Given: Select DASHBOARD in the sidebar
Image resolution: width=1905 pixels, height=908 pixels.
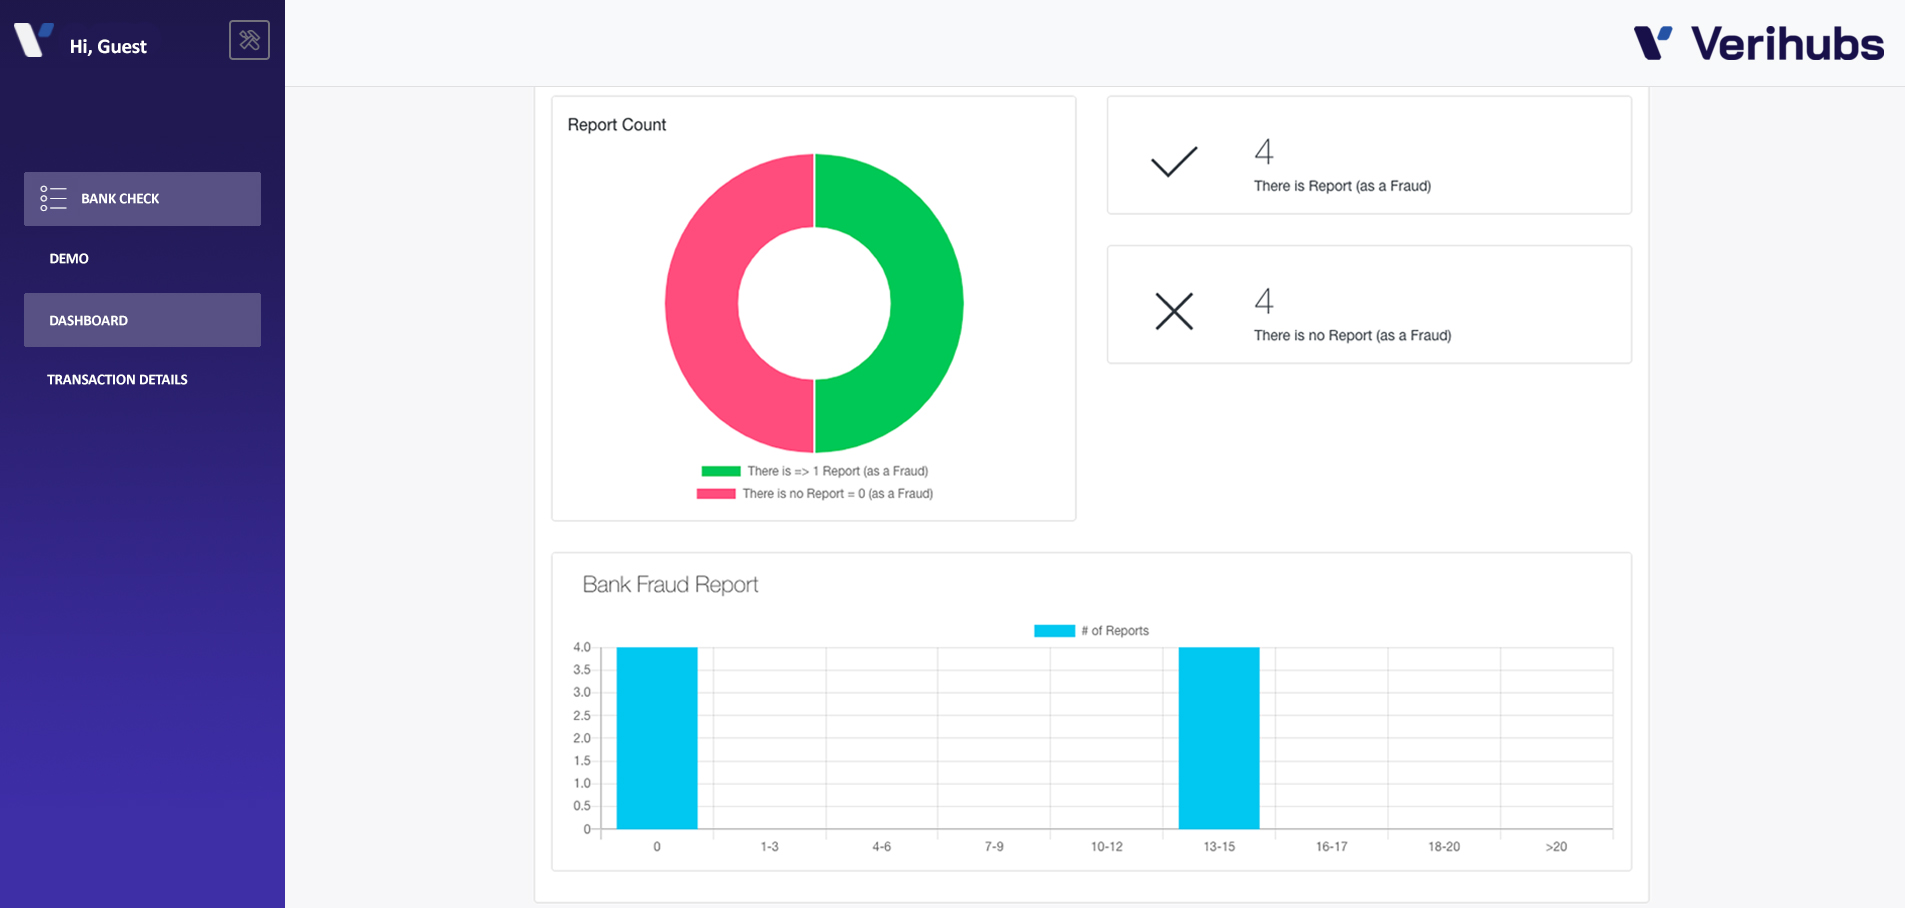Looking at the screenshot, I should 142,320.
